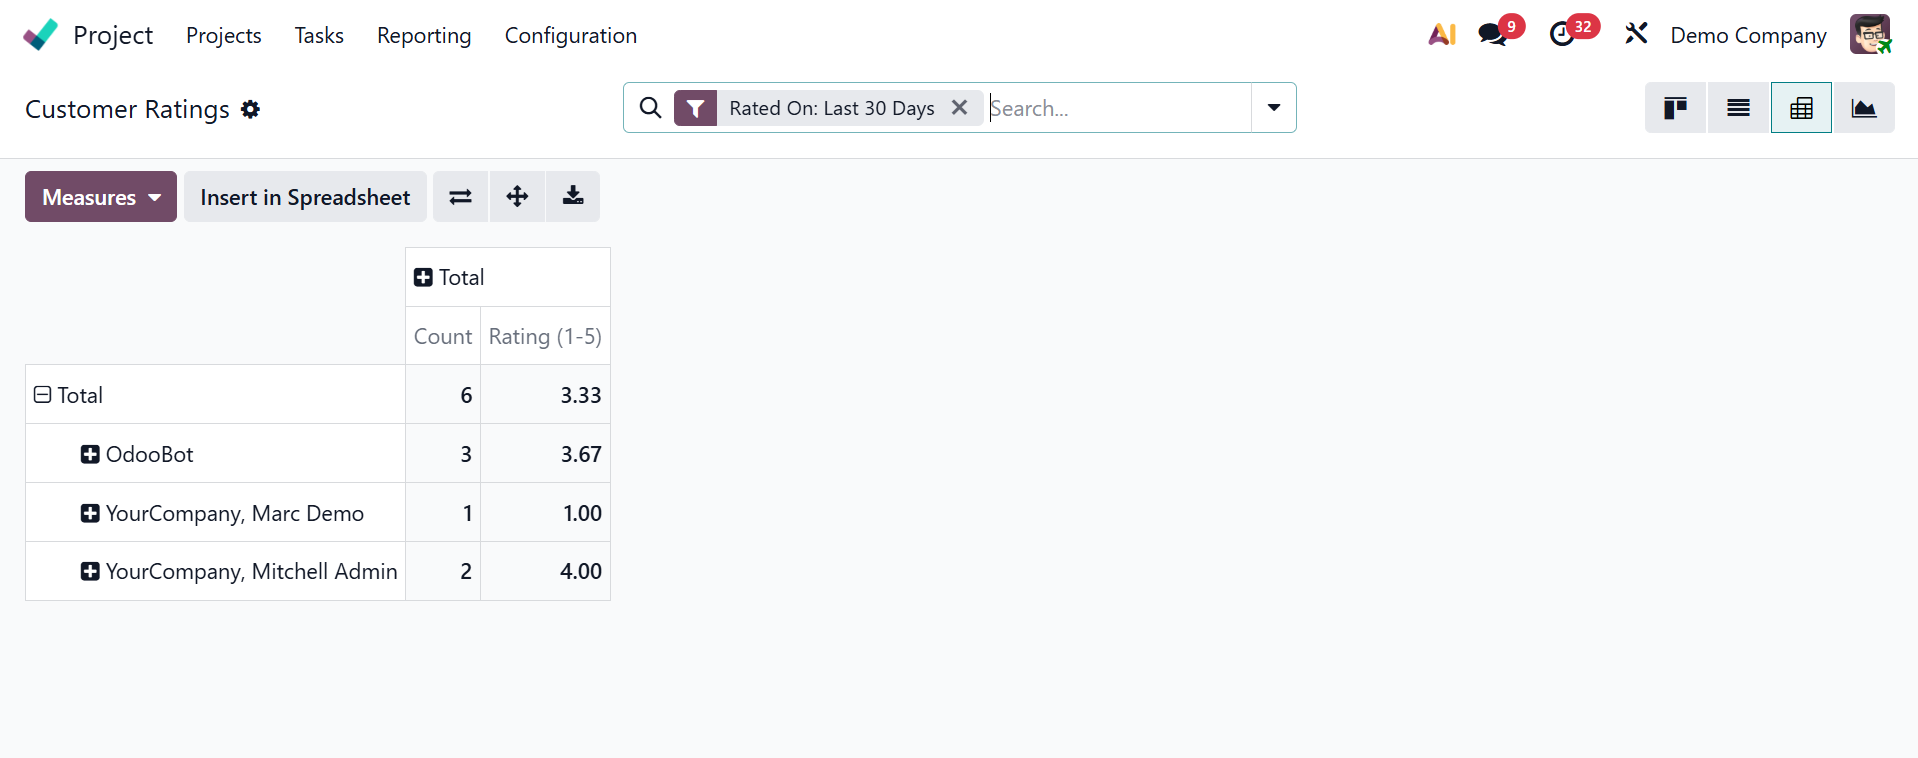Click Insert in Spreadsheet button
Viewport: 1918px width, 758px height.
305,197
